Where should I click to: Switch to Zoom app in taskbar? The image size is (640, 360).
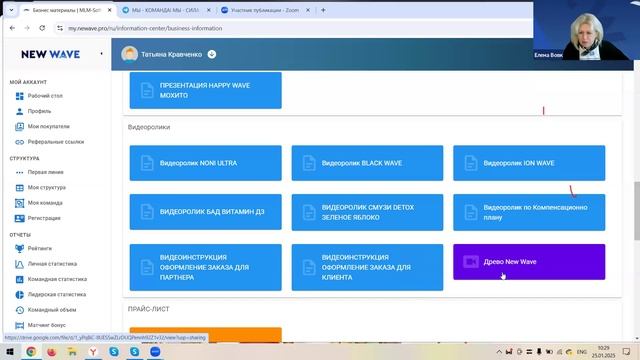click(x=155, y=351)
